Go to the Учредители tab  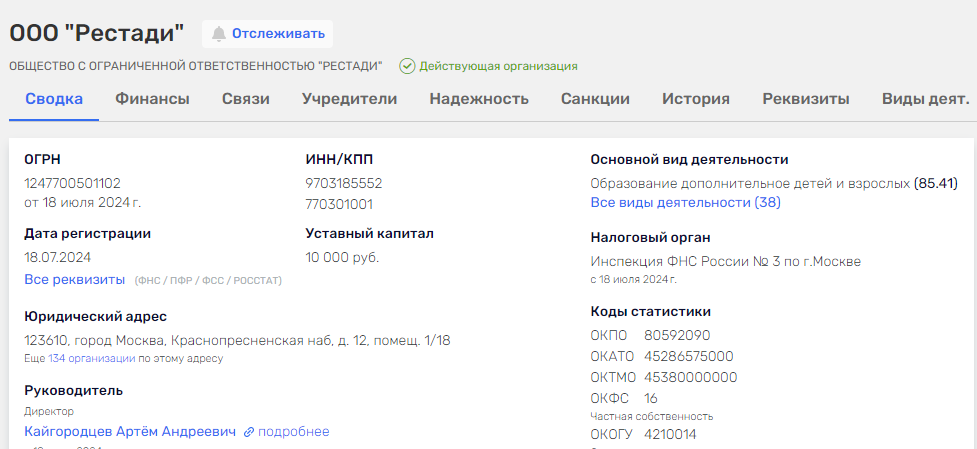[x=350, y=98]
